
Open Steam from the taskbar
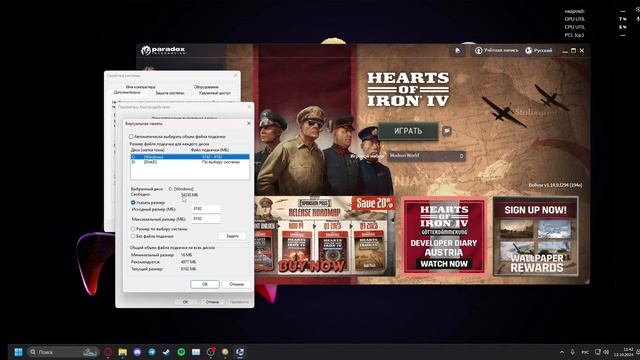(167, 352)
